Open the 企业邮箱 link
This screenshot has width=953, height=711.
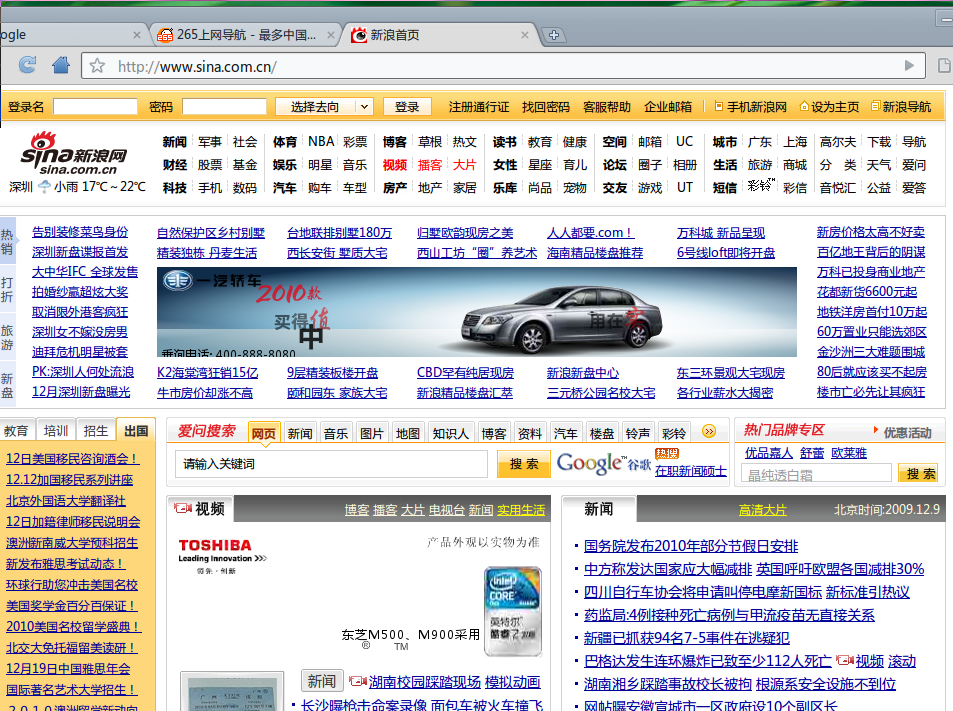668,107
